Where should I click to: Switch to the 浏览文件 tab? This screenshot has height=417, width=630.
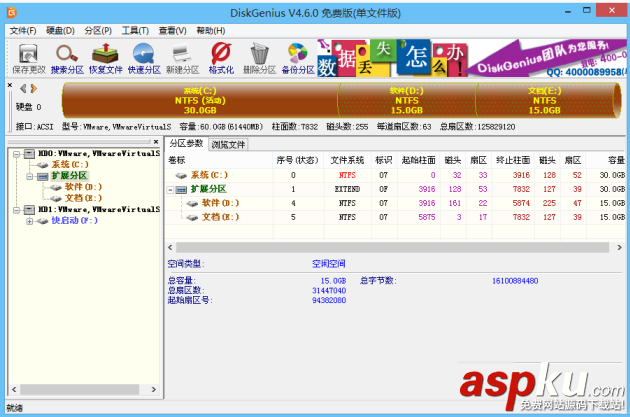(x=228, y=145)
